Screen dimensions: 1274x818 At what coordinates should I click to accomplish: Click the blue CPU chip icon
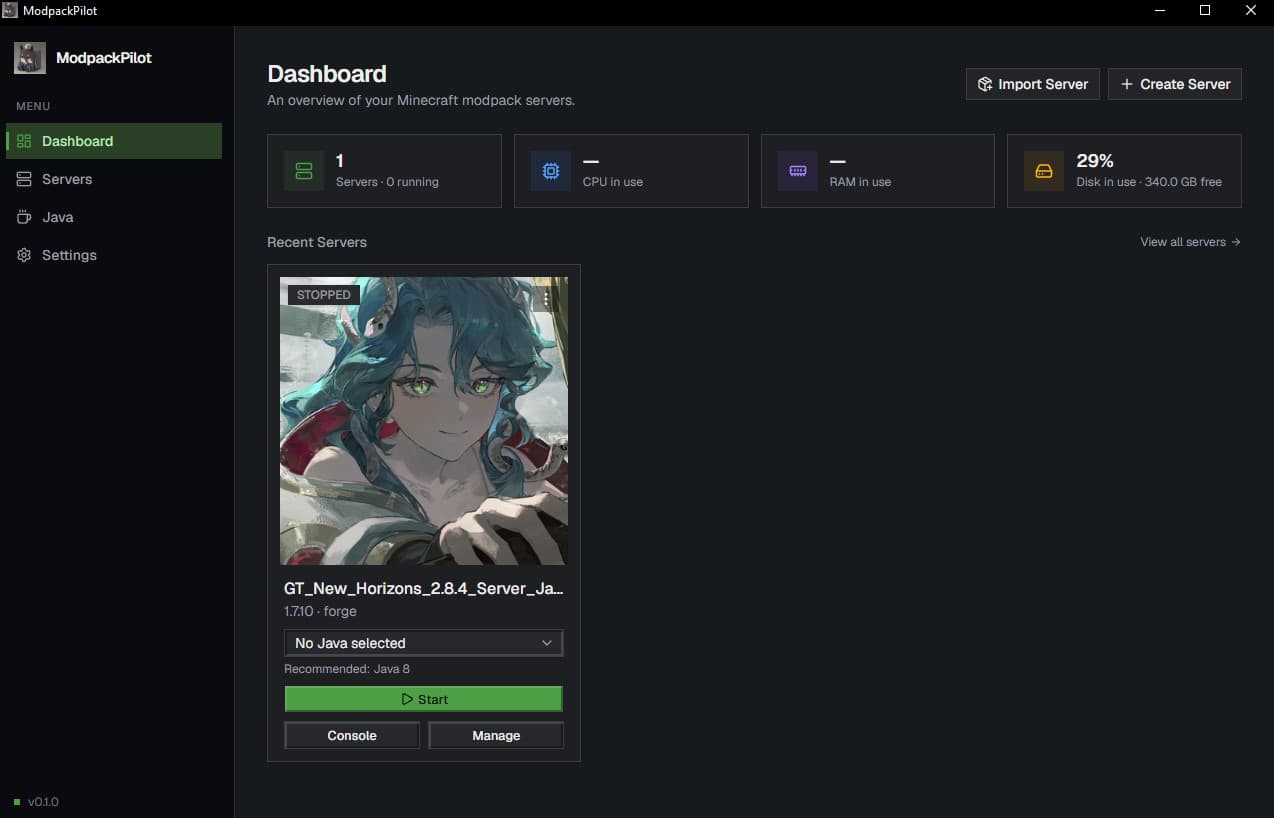pos(551,171)
